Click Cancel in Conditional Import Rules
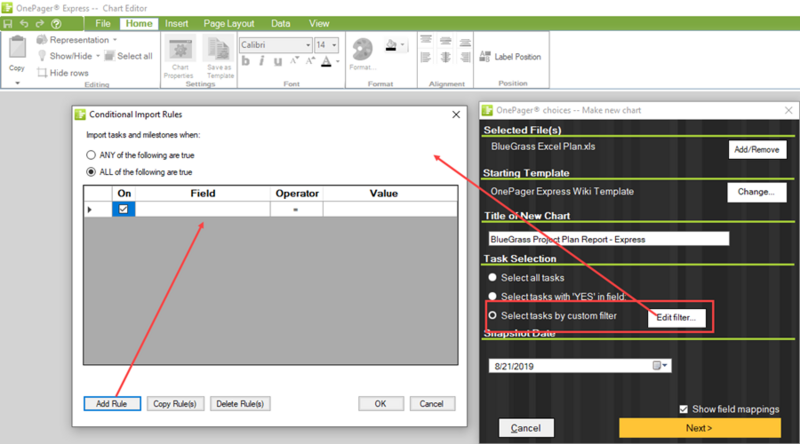 click(432, 404)
